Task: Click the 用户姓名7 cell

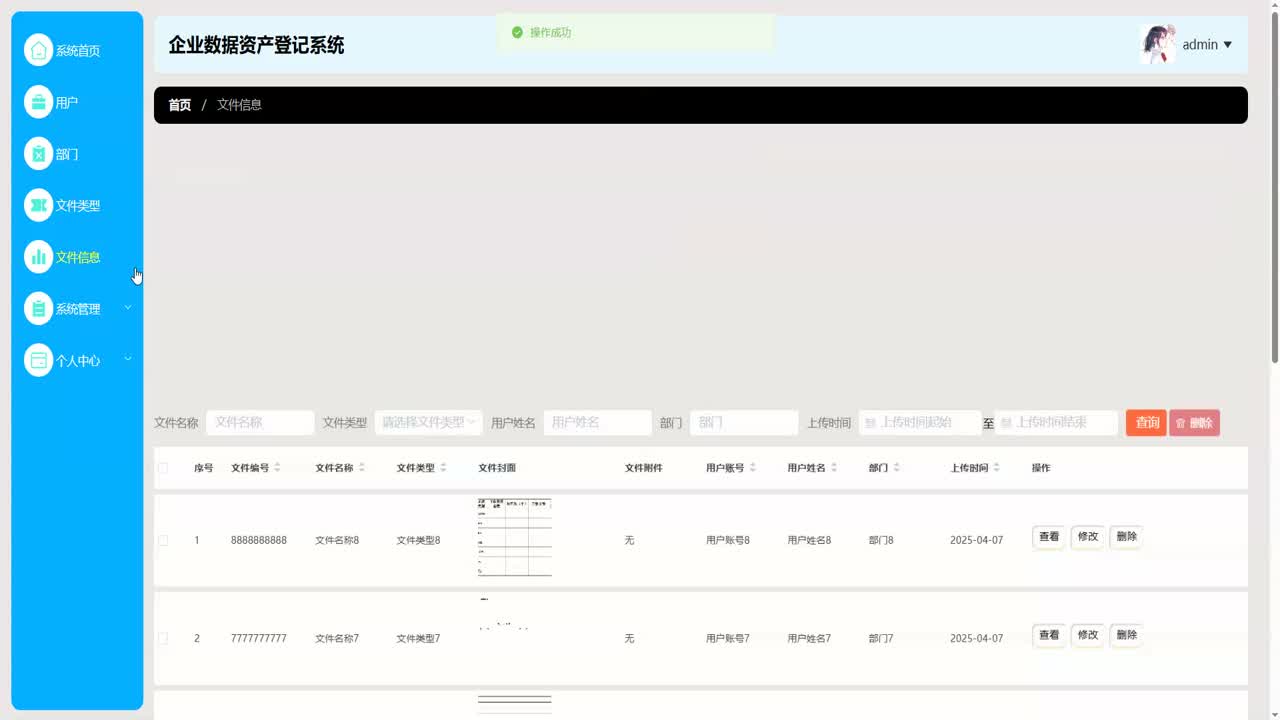Action: [x=809, y=638]
